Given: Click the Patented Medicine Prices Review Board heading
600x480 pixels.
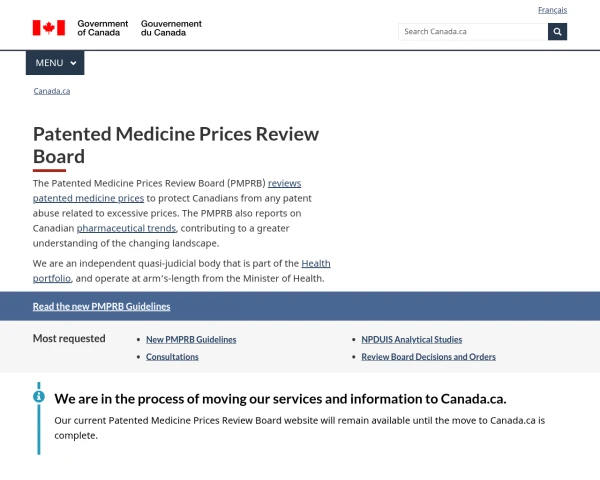Looking at the screenshot, I should [x=176, y=145].
